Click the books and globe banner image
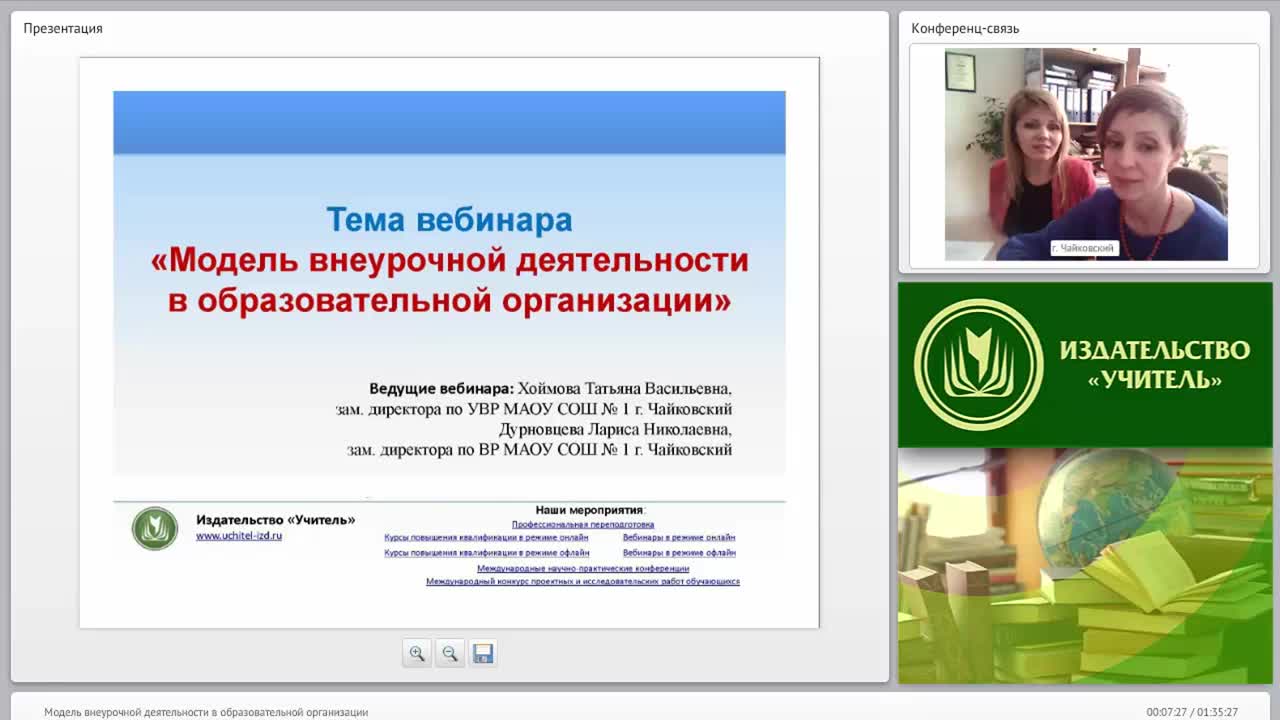This screenshot has height=720, width=1280. pyautogui.click(x=1084, y=566)
